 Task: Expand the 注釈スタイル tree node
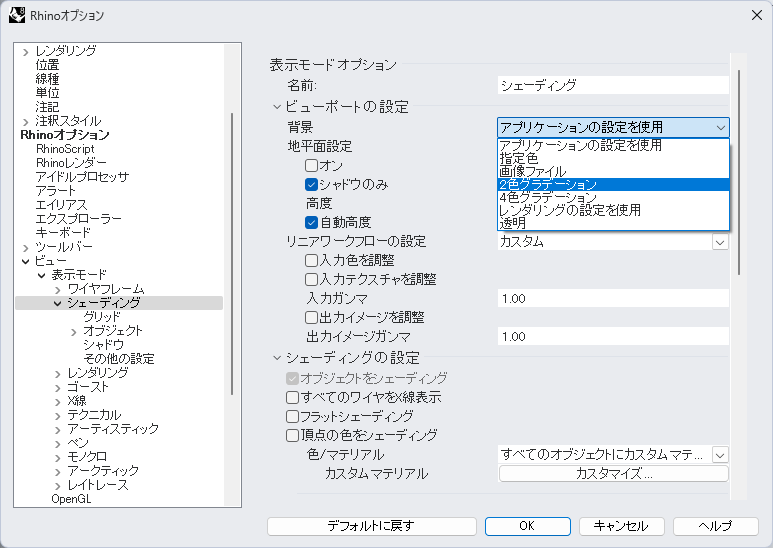pyautogui.click(x=26, y=121)
